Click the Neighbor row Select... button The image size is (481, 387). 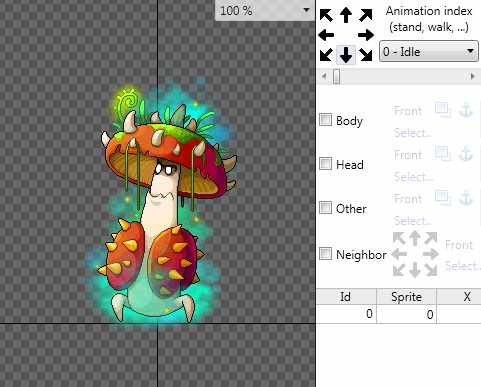tap(463, 266)
